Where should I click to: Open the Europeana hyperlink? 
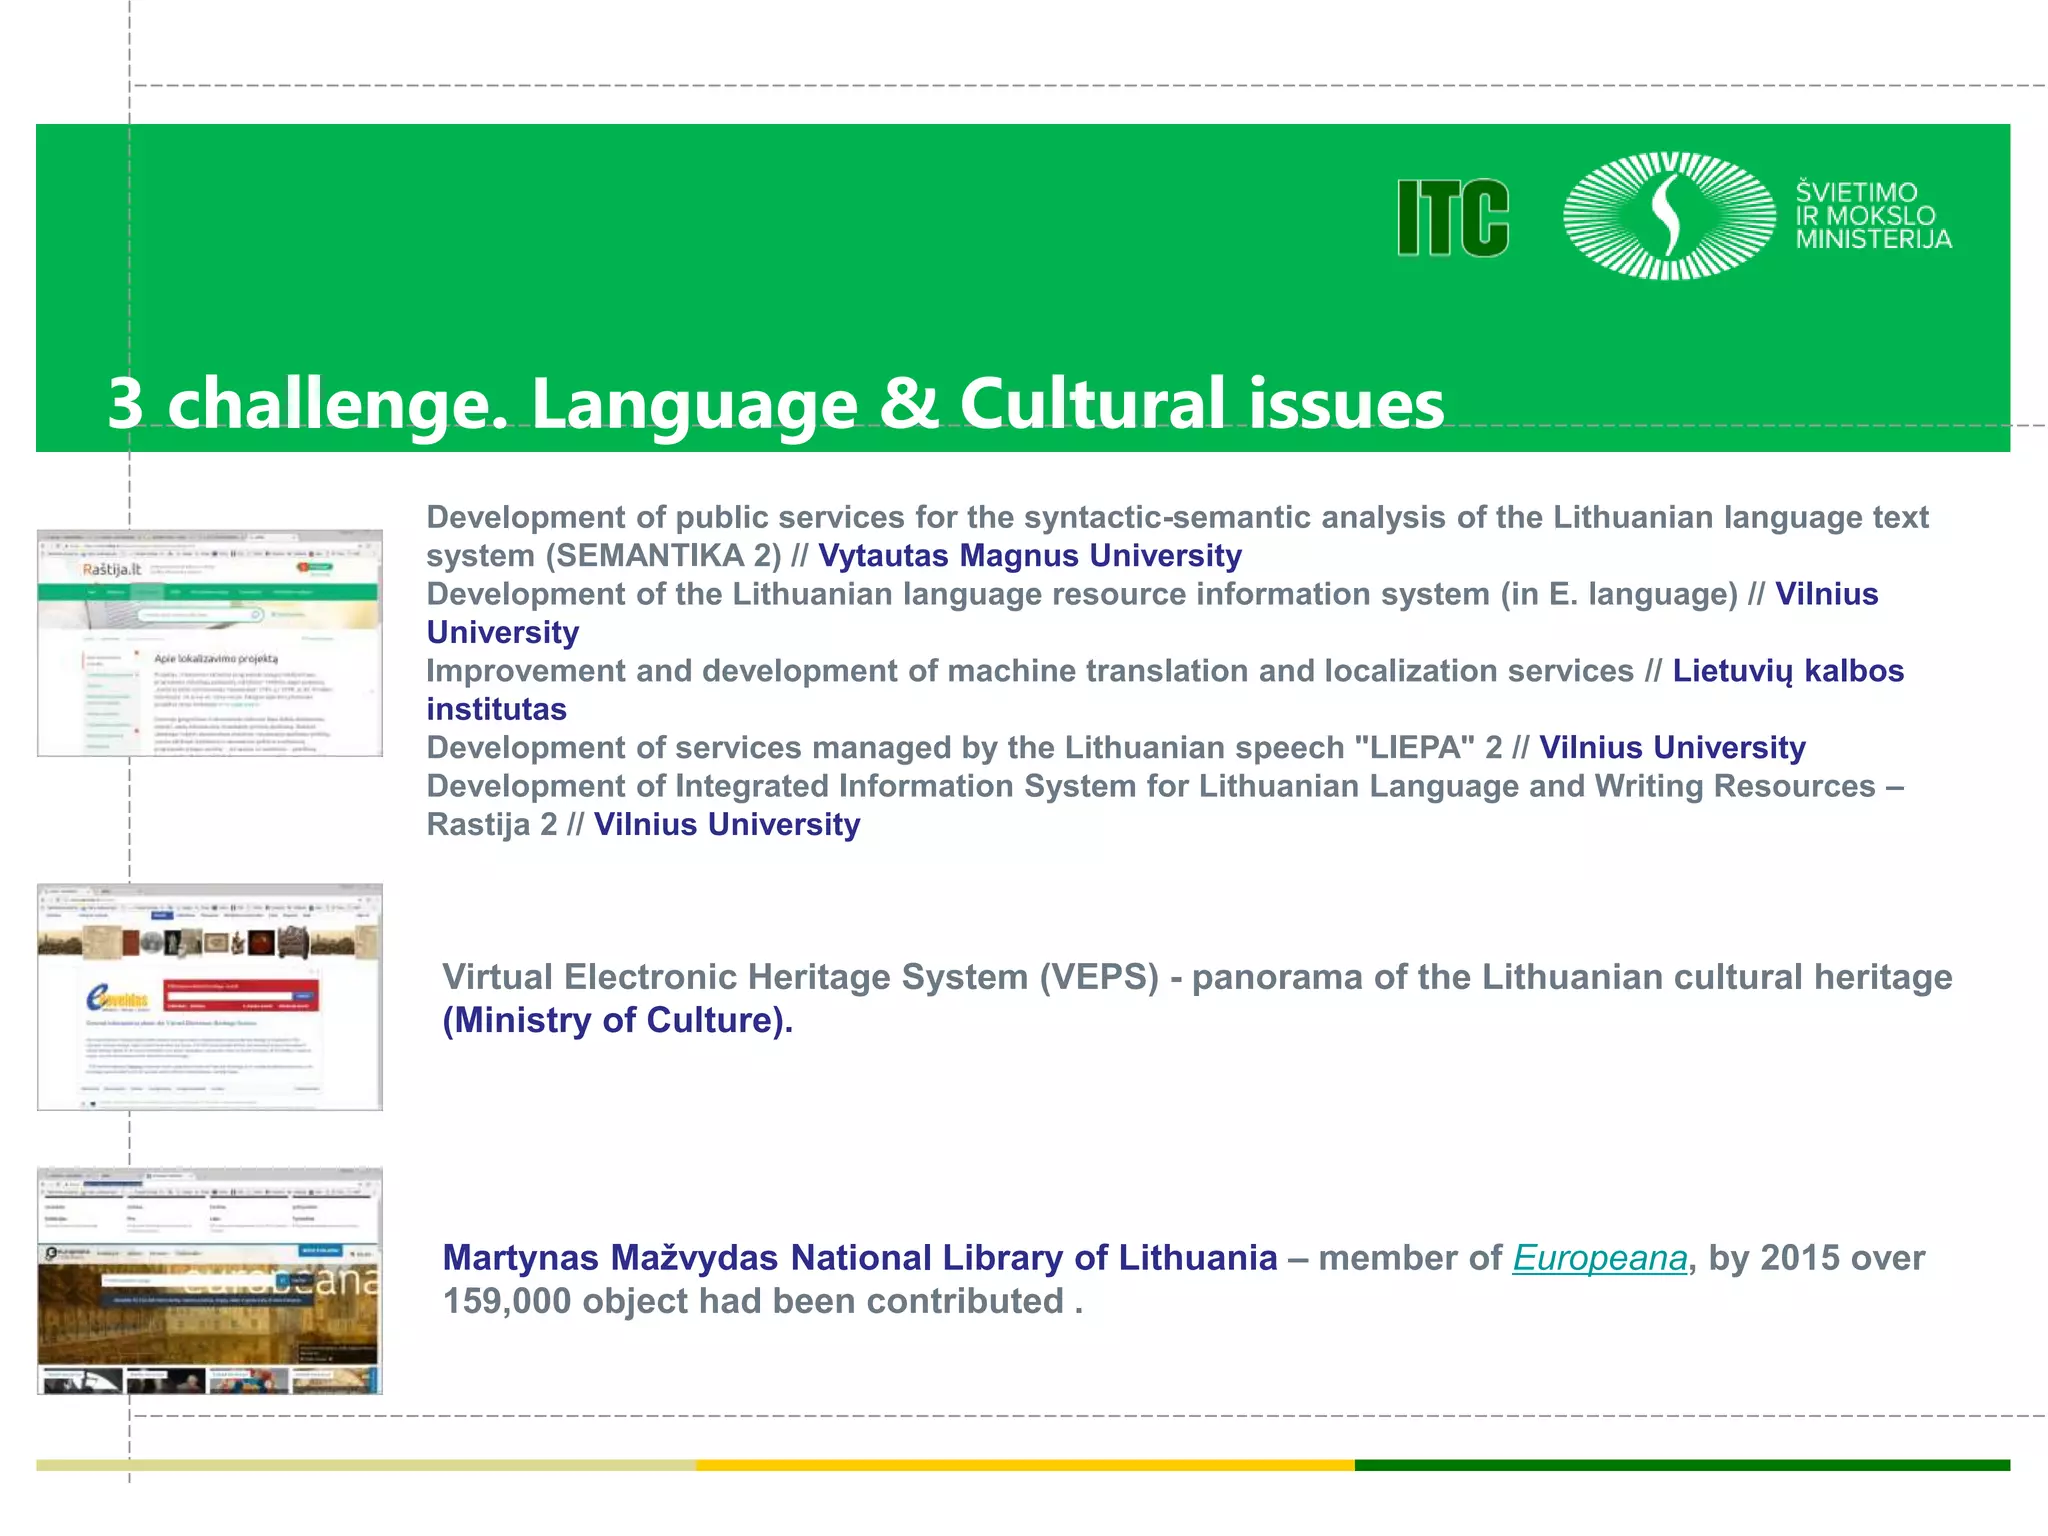pyautogui.click(x=1599, y=1257)
